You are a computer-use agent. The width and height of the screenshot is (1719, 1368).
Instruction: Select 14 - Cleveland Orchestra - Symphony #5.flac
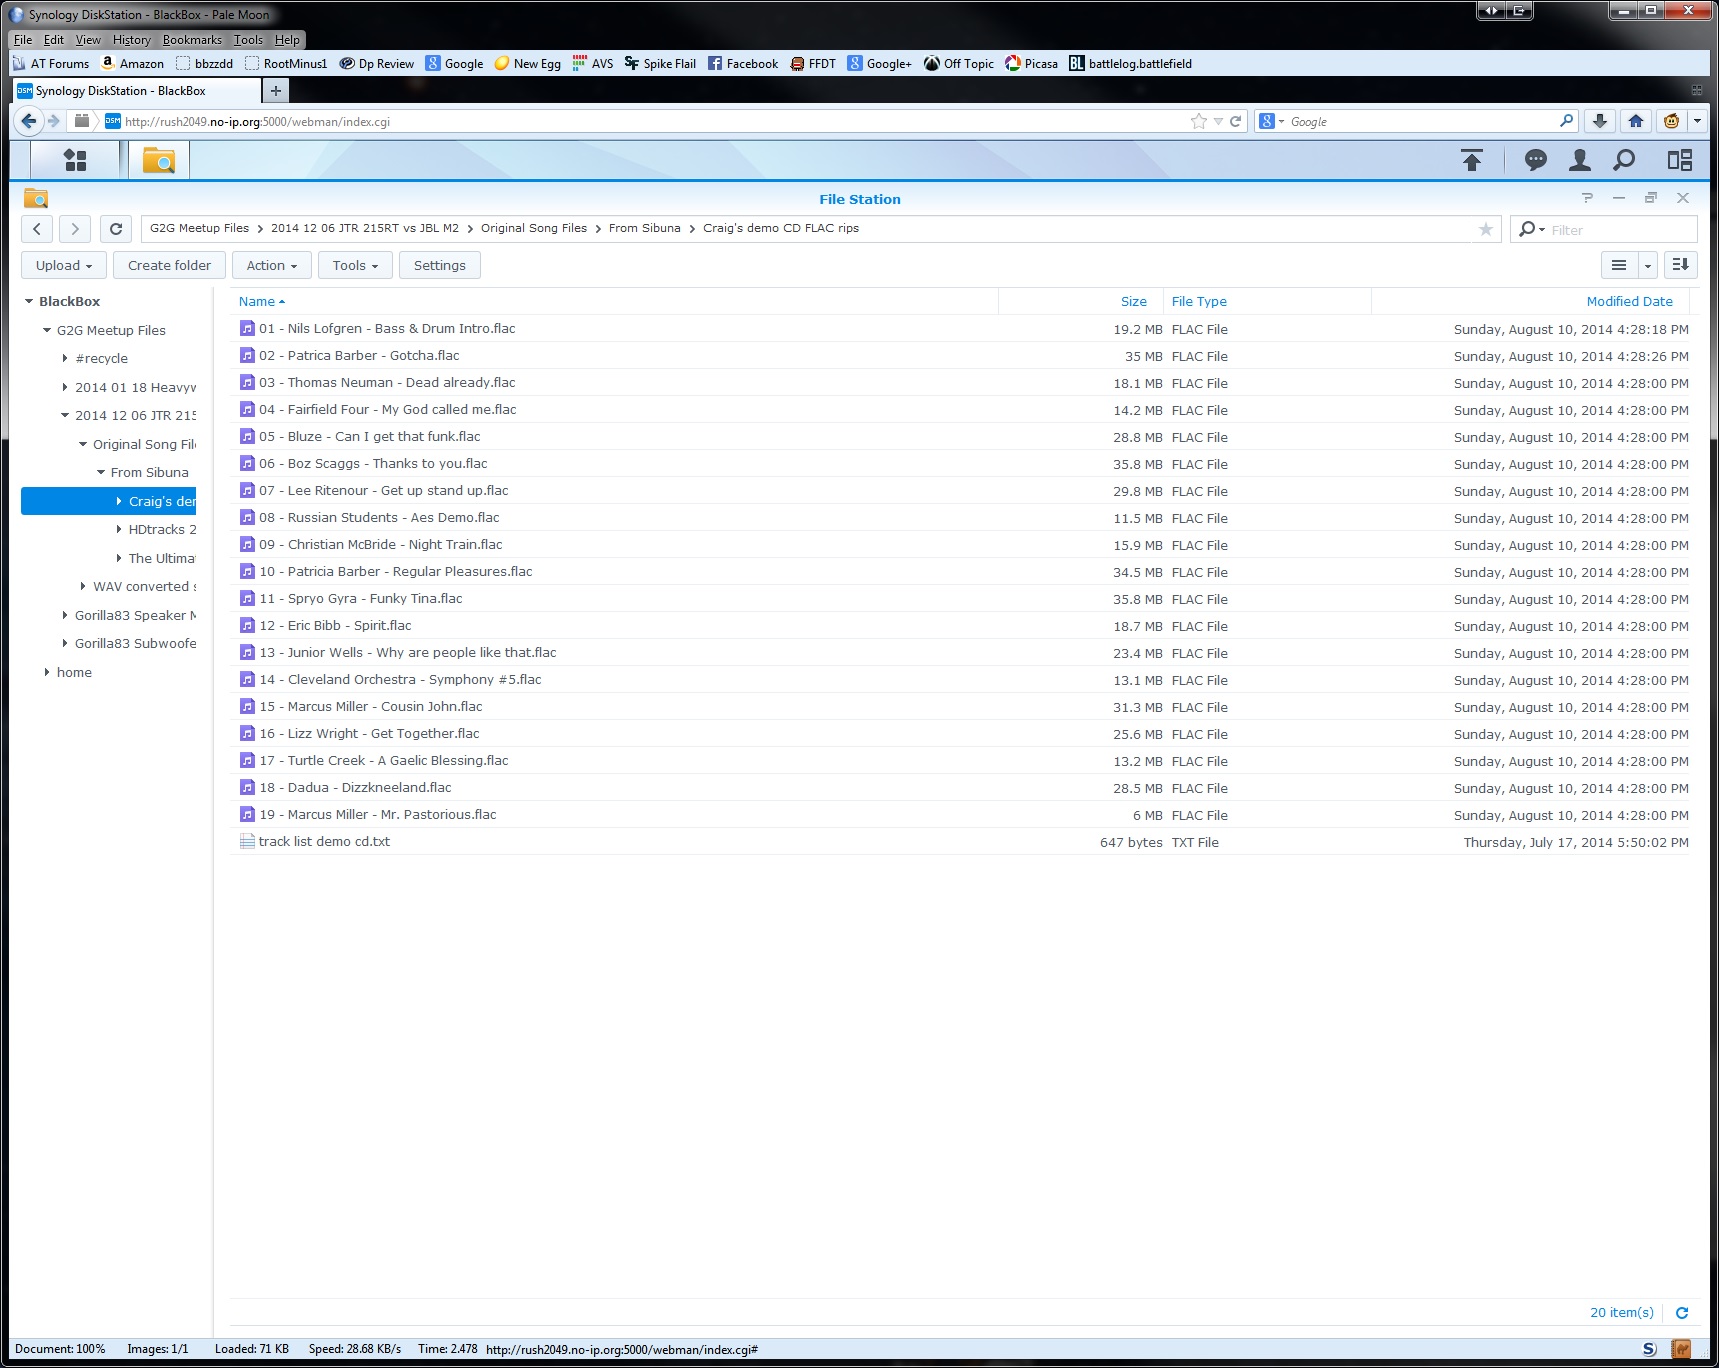[x=959, y=679]
